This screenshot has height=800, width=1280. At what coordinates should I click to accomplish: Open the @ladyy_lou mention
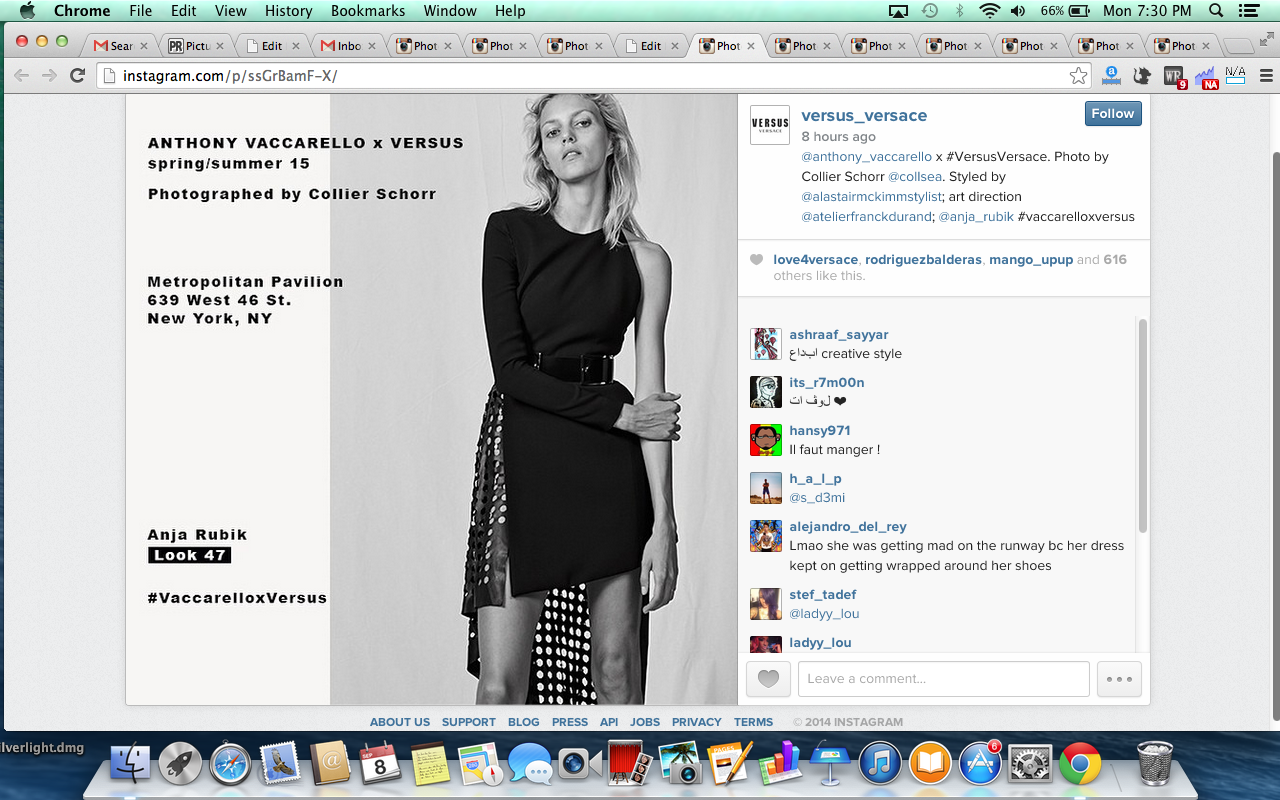(x=824, y=614)
